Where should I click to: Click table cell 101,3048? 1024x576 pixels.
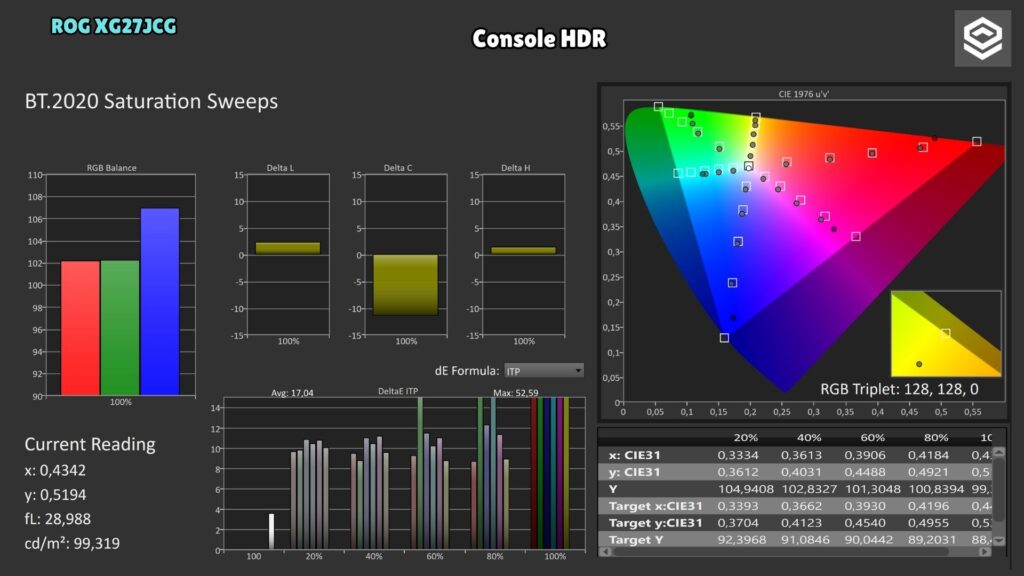coord(872,489)
